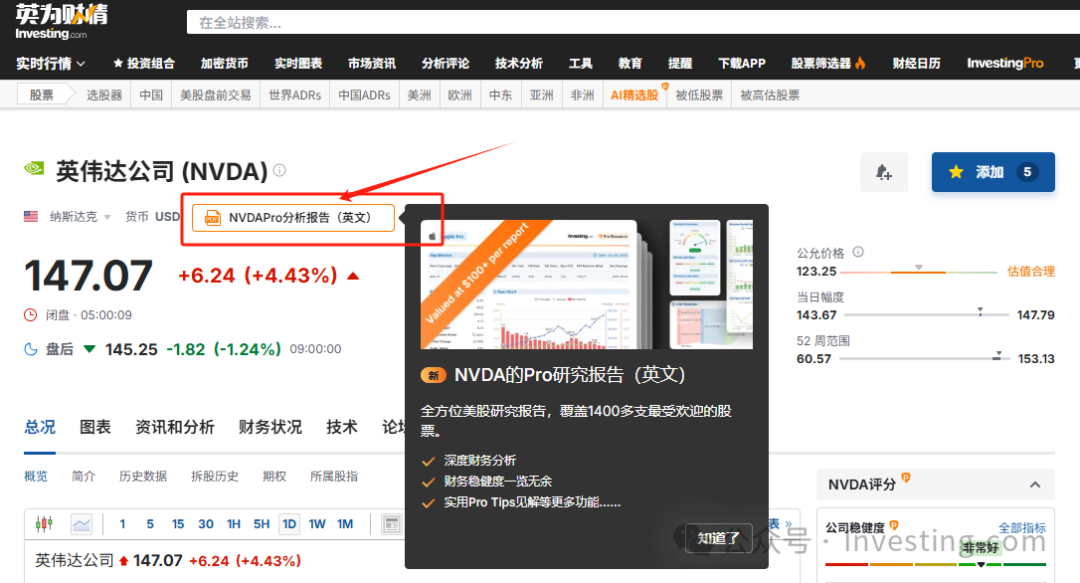Set chart interval to 5H
This screenshot has height=583, width=1080.
click(262, 524)
